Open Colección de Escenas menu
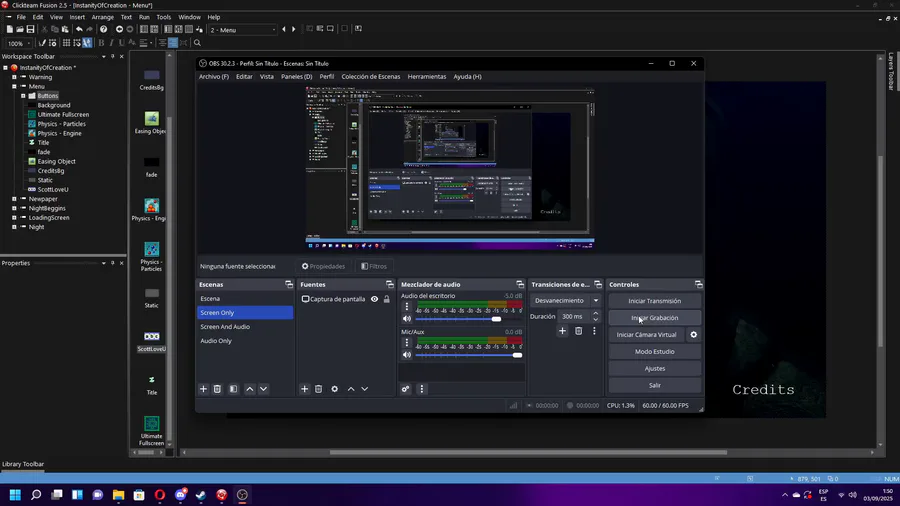The image size is (900, 506). click(371, 76)
